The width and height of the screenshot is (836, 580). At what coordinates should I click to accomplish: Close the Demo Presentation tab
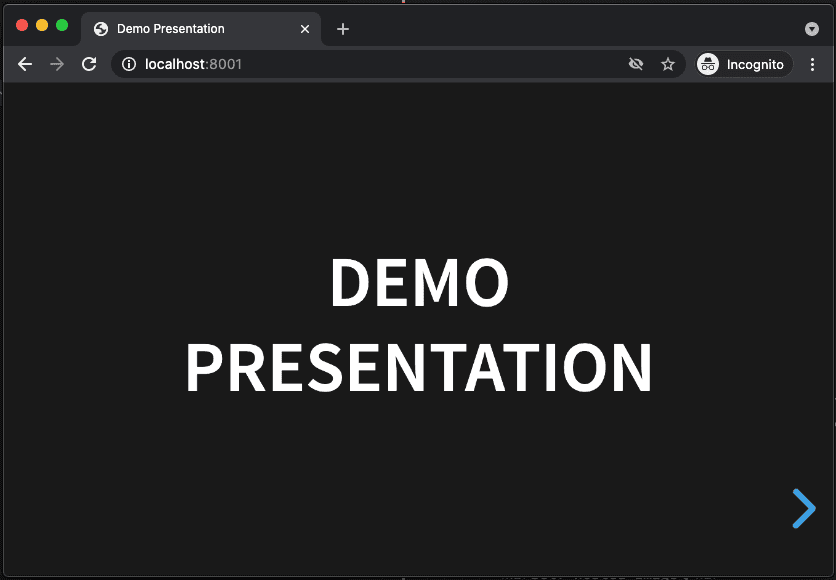(305, 29)
